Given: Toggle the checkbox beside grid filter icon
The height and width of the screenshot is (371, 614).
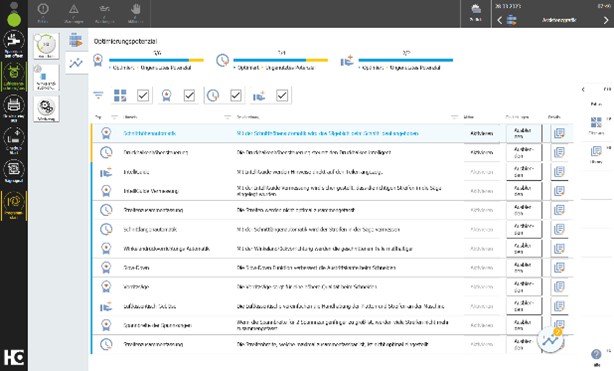Looking at the screenshot, I should click(143, 95).
